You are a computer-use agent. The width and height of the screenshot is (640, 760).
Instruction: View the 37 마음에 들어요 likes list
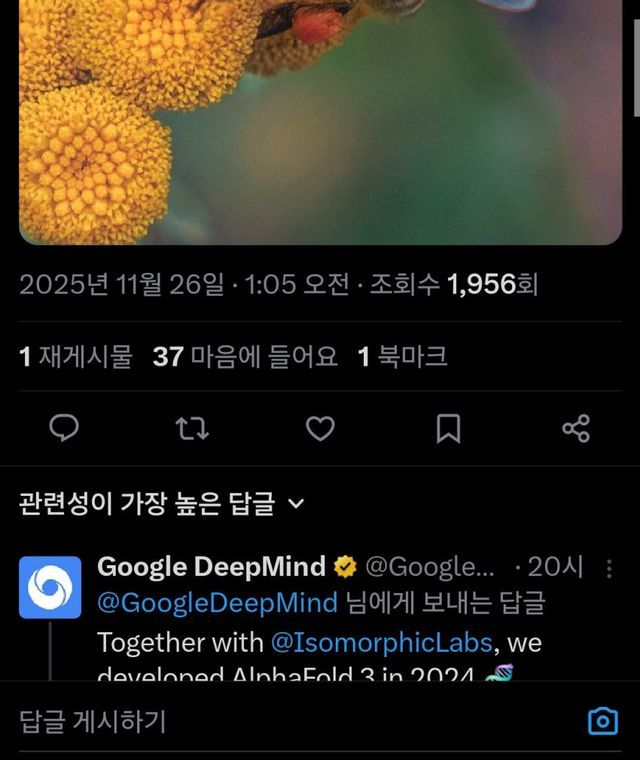pyautogui.click(x=245, y=357)
